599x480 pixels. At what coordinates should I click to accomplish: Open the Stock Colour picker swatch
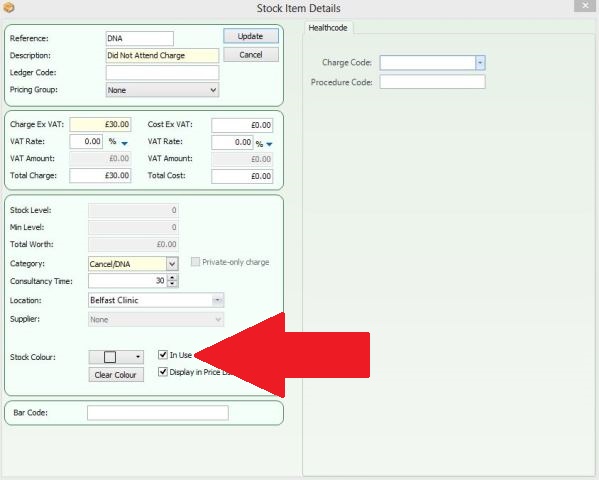(x=116, y=357)
